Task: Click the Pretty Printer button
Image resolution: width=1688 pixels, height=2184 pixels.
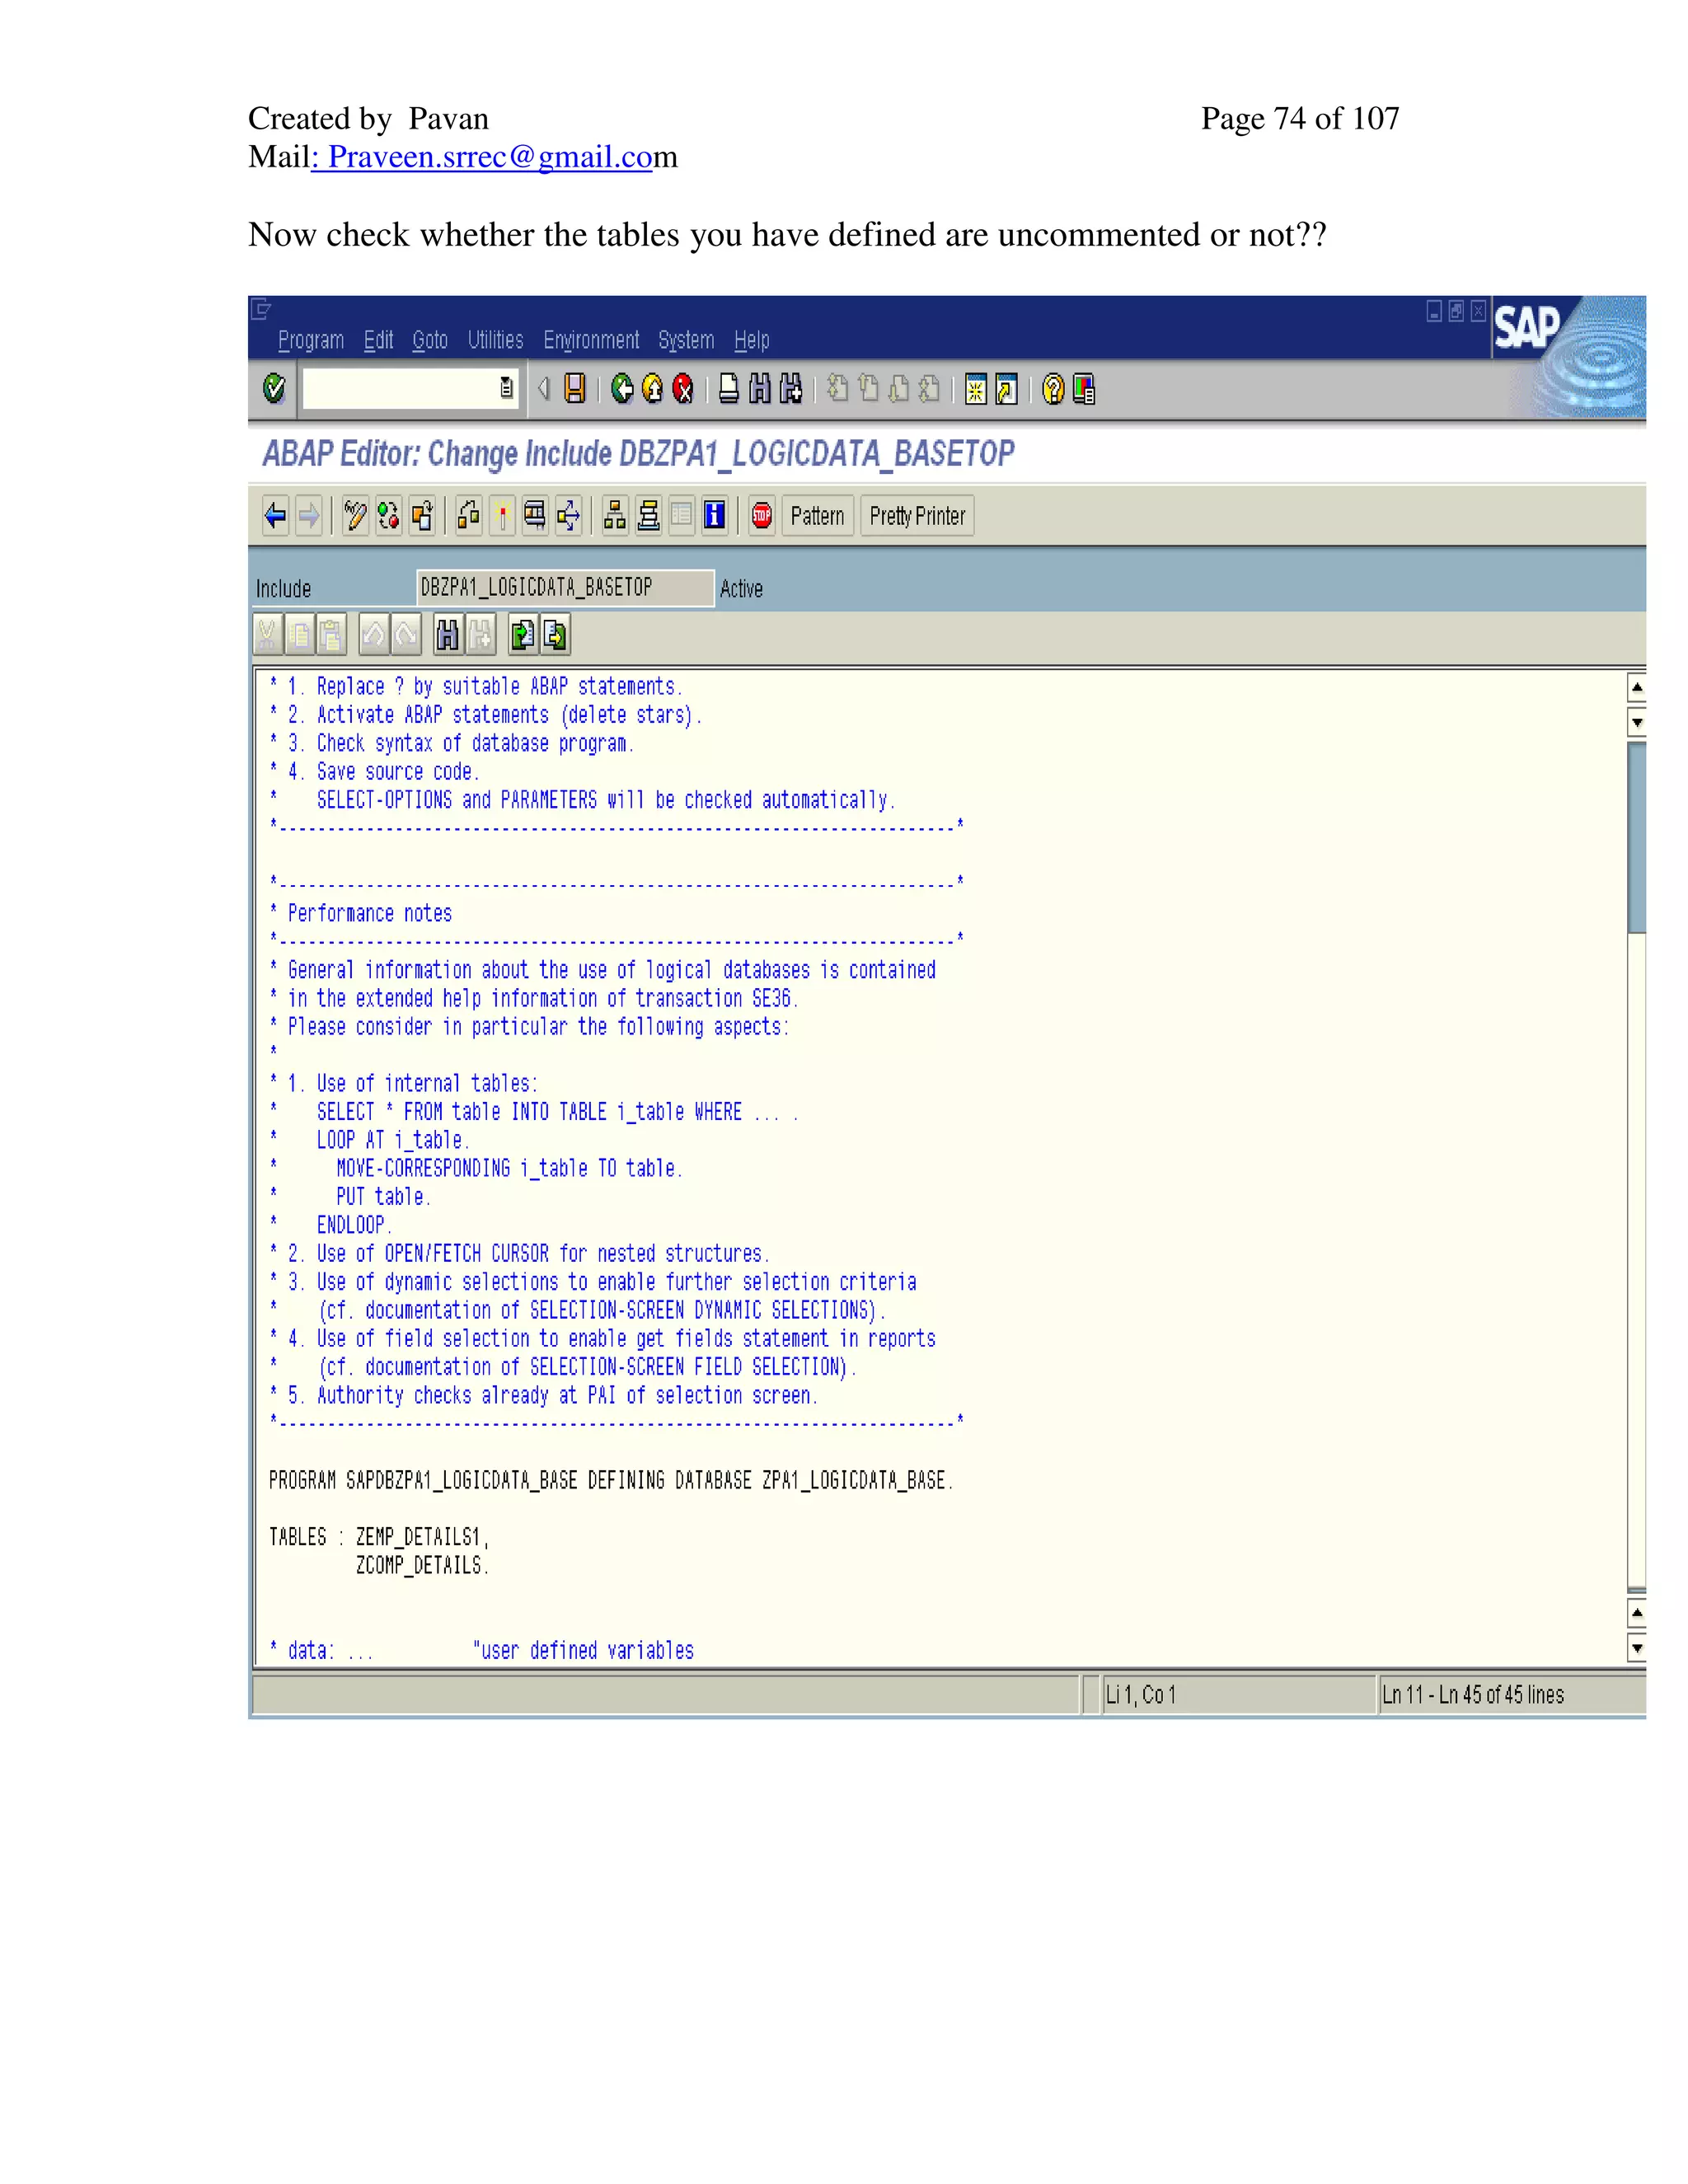Action: click(x=917, y=516)
